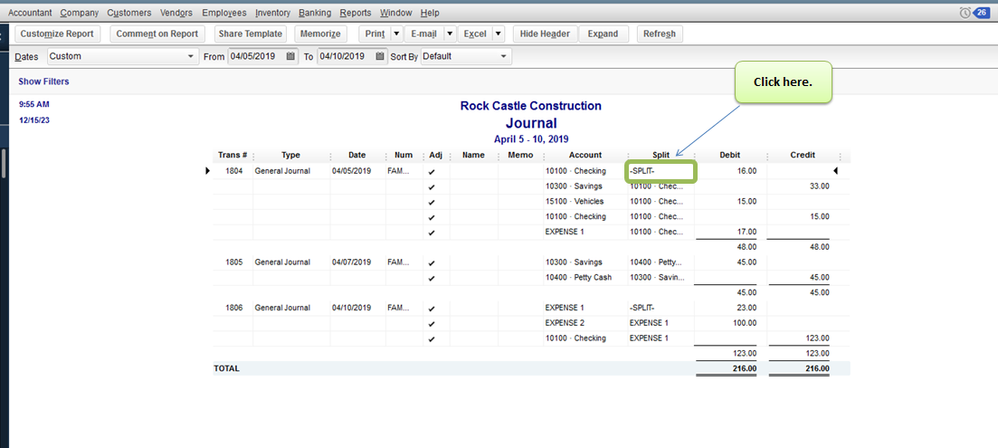Image resolution: width=998 pixels, height=448 pixels.
Task: Click the row marker arrow left of transaction 1804
Action: (x=207, y=171)
